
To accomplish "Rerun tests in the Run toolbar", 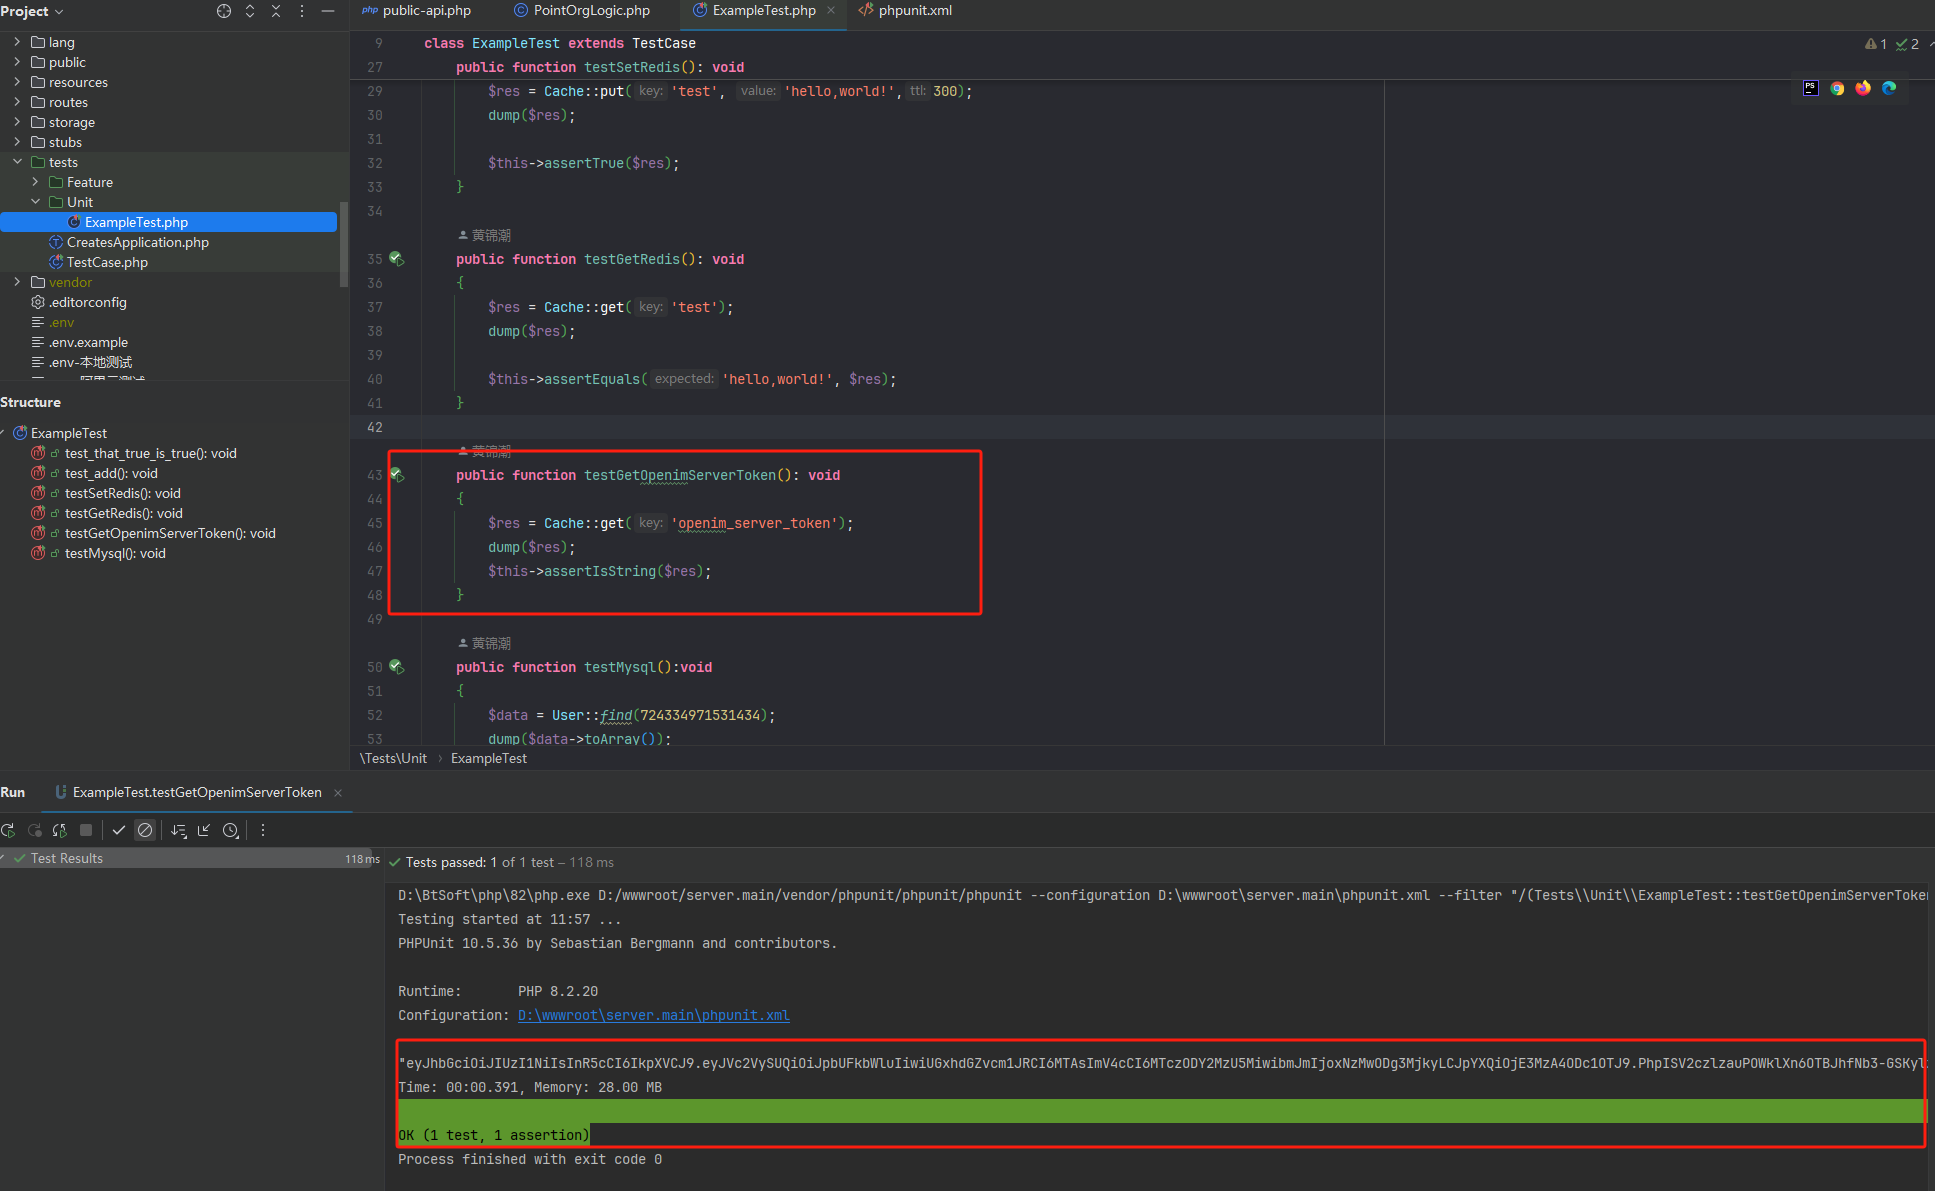I will [x=9, y=830].
